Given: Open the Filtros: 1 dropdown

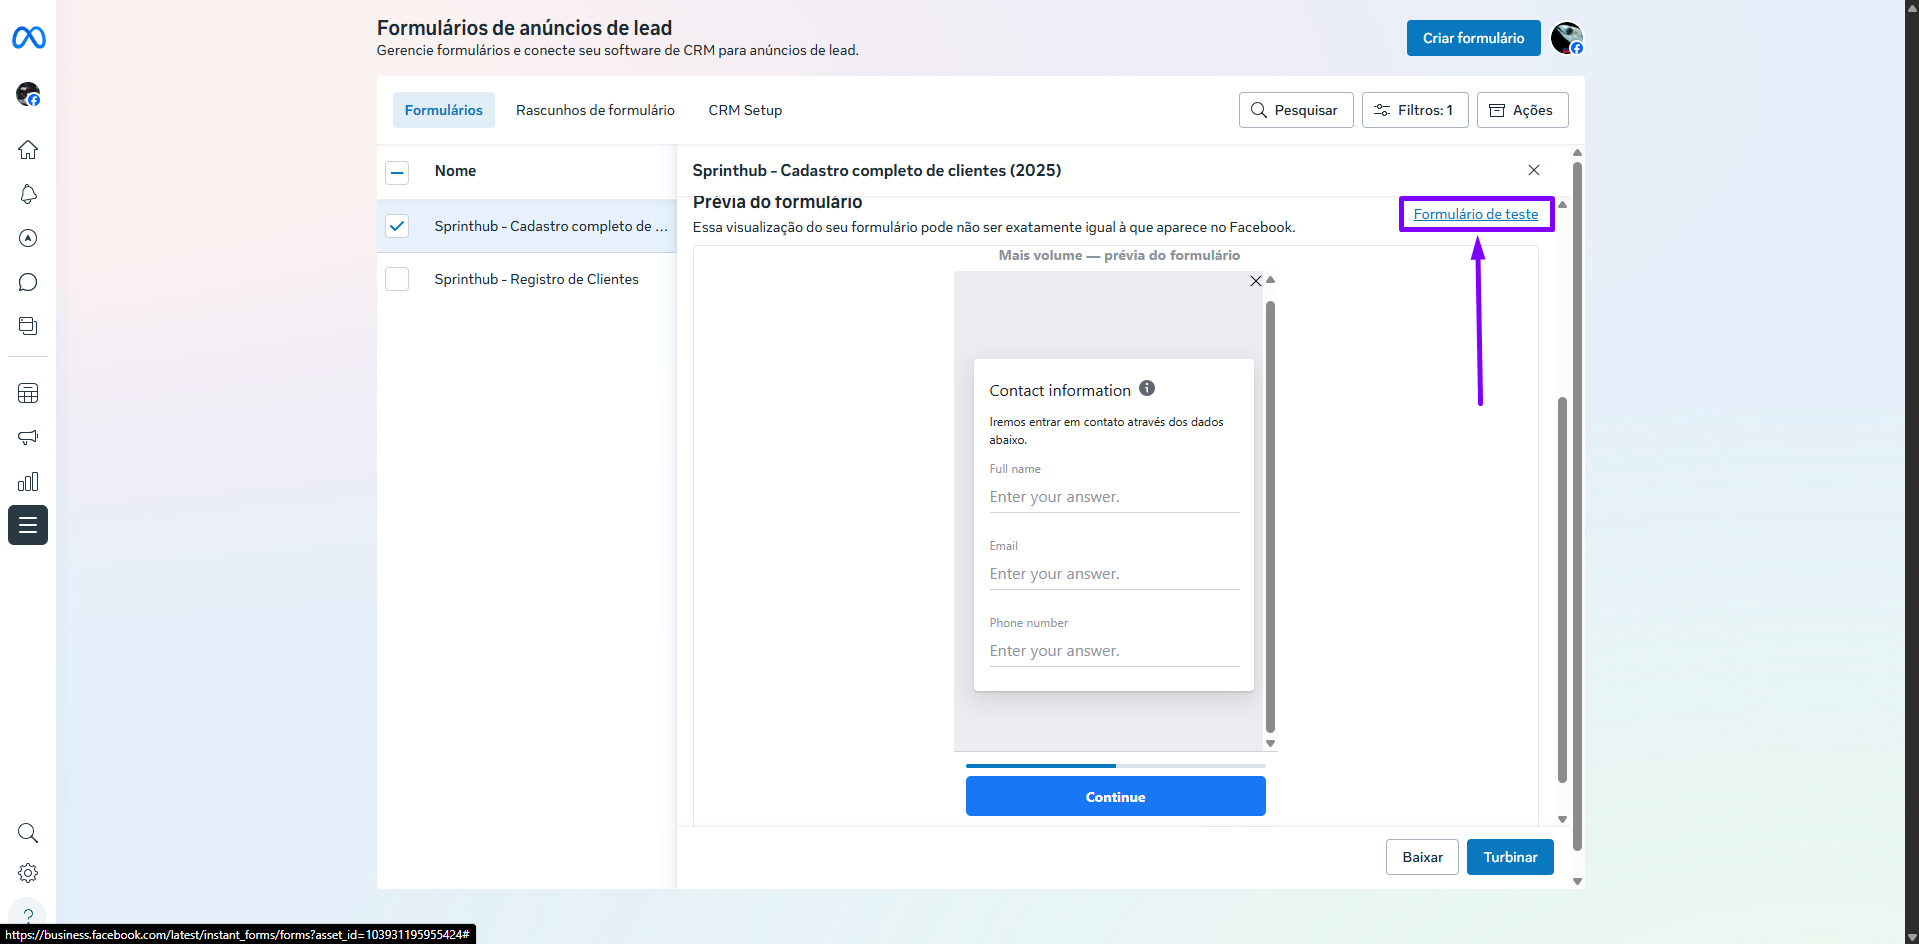Looking at the screenshot, I should pos(1414,110).
